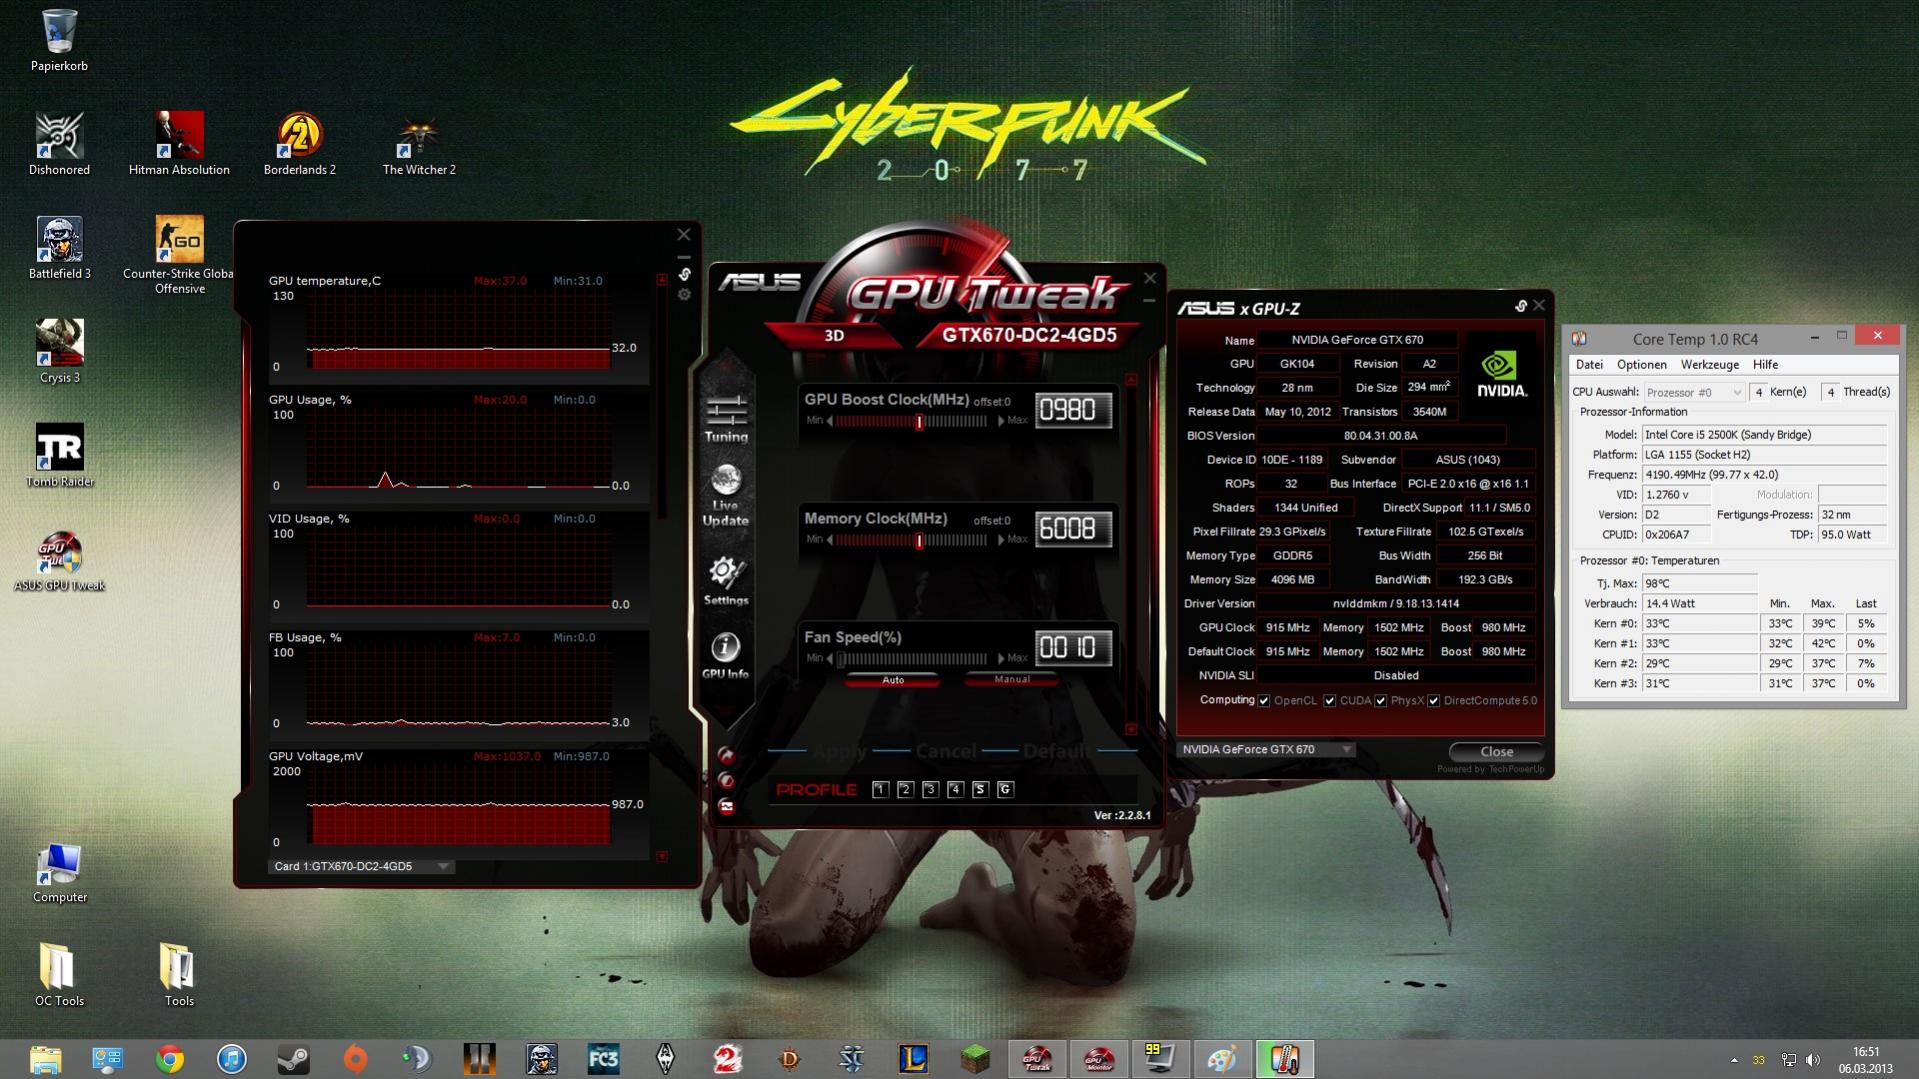Open Counter-Strike Global Offensive shortcut
Viewport: 1919px width, 1079px height.
click(x=179, y=255)
